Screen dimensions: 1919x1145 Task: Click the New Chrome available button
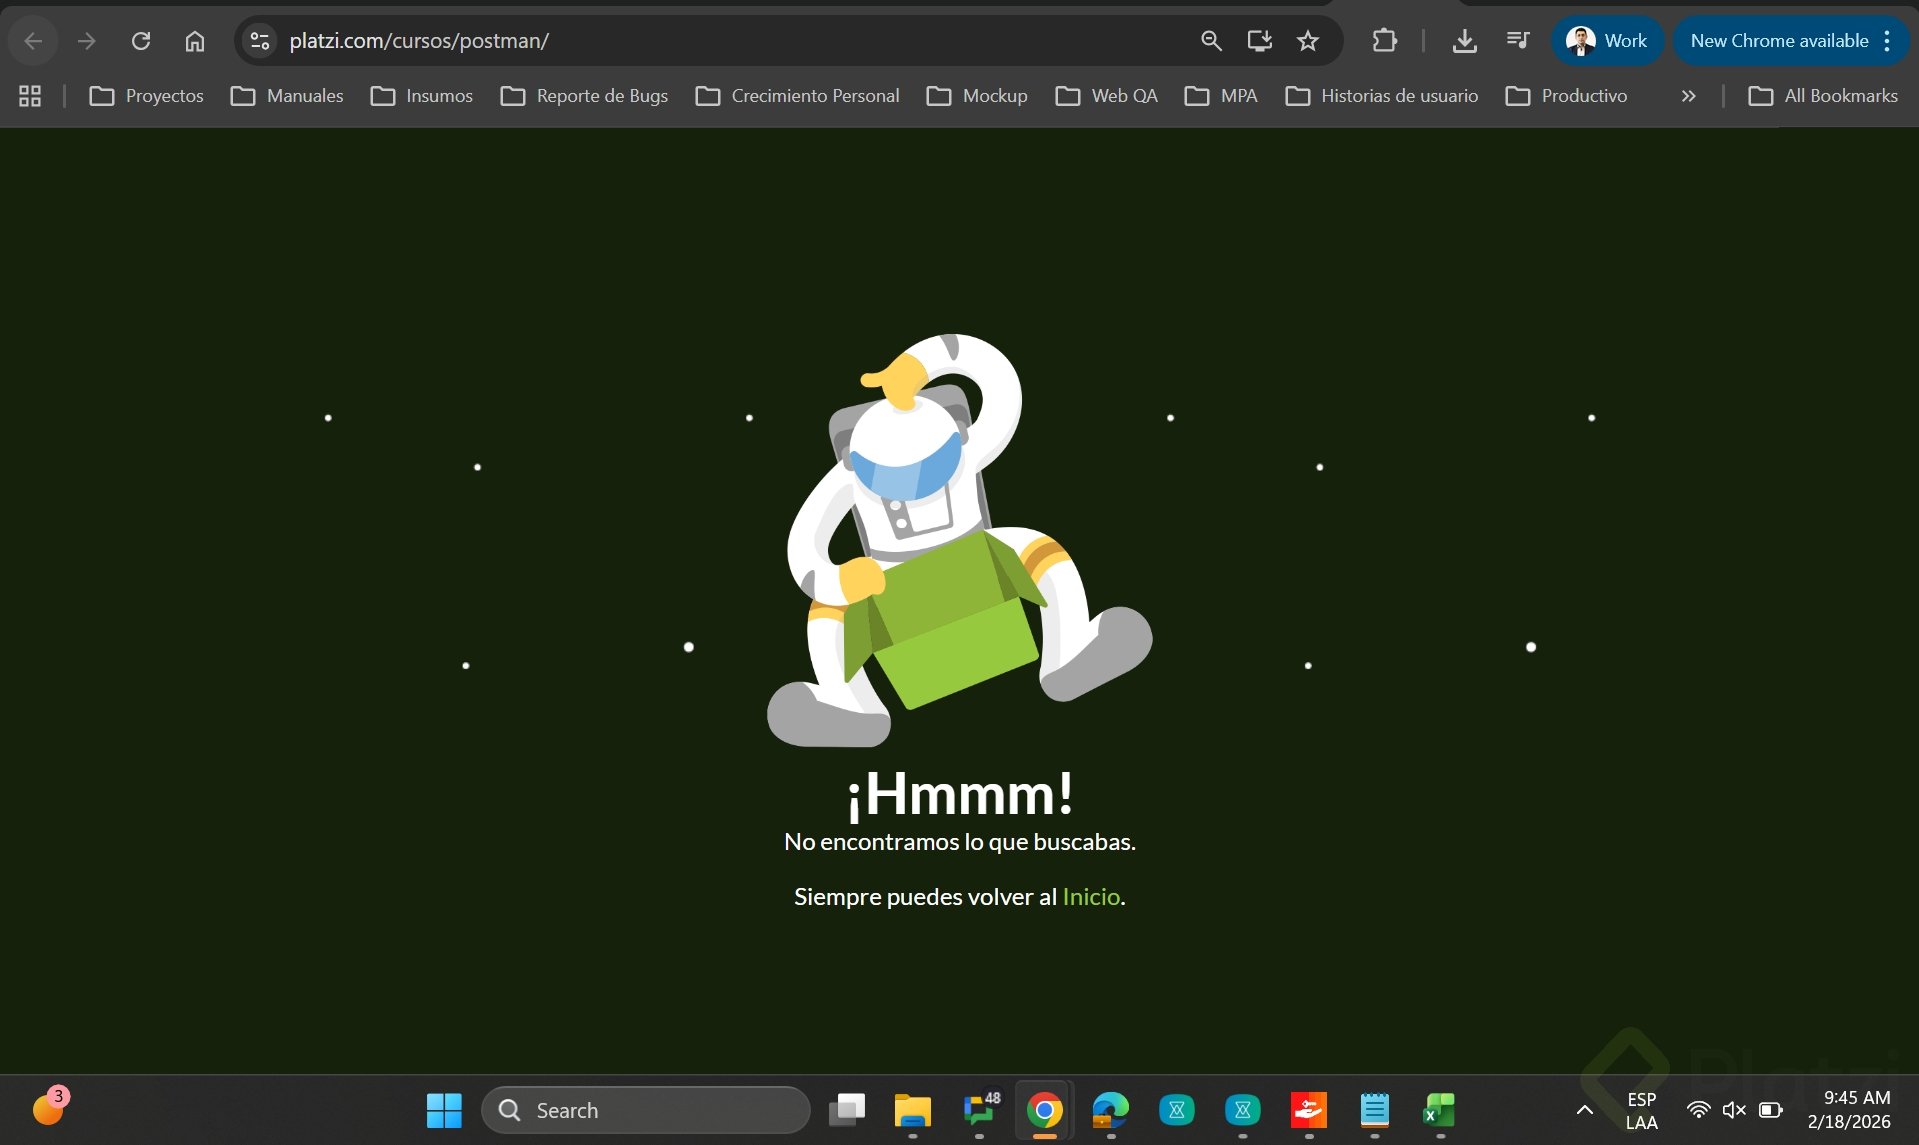coord(1779,41)
